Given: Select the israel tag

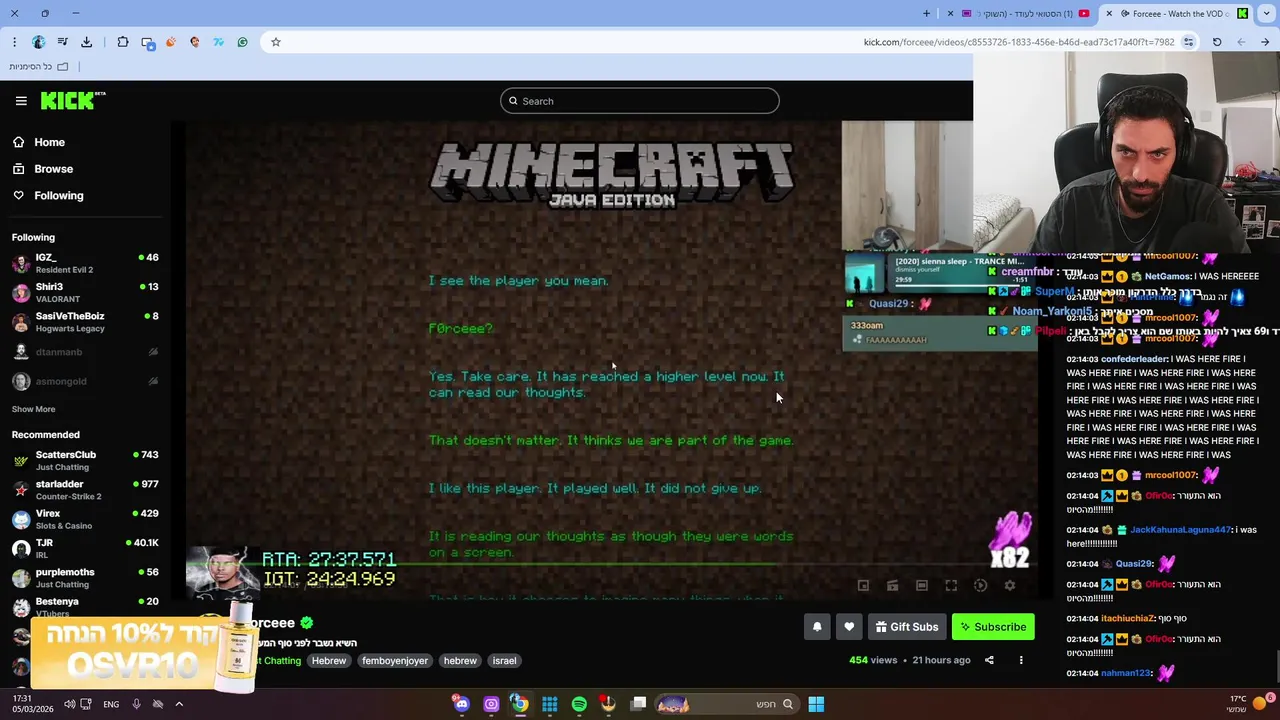Looking at the screenshot, I should (504, 661).
